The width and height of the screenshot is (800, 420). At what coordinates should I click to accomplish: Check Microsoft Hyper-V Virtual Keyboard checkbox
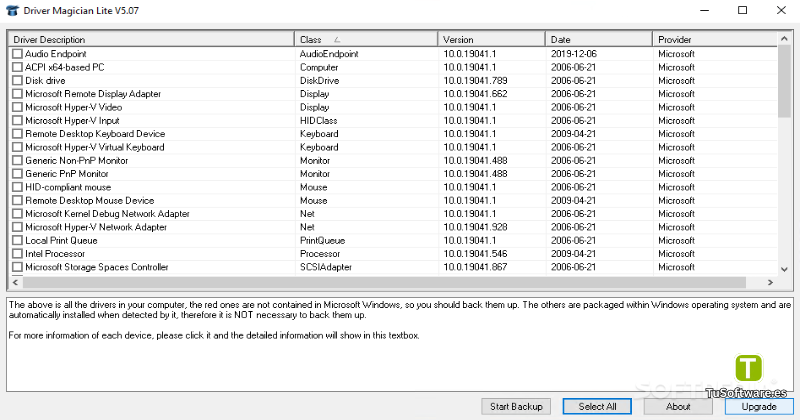[17, 147]
